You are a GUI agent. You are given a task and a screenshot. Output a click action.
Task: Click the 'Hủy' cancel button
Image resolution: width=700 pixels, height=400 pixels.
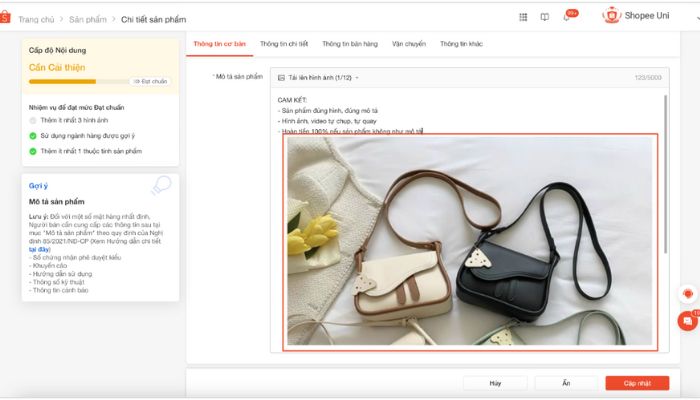point(494,383)
